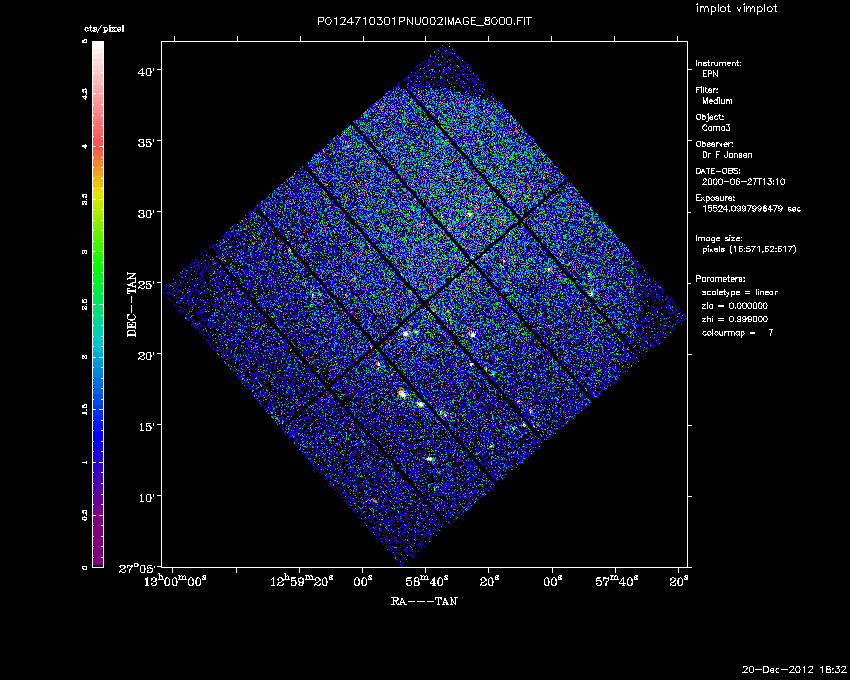This screenshot has width=850, height=680.
Task: Click the cts/pixel colorbar label
Action: pyautogui.click(x=104, y=29)
